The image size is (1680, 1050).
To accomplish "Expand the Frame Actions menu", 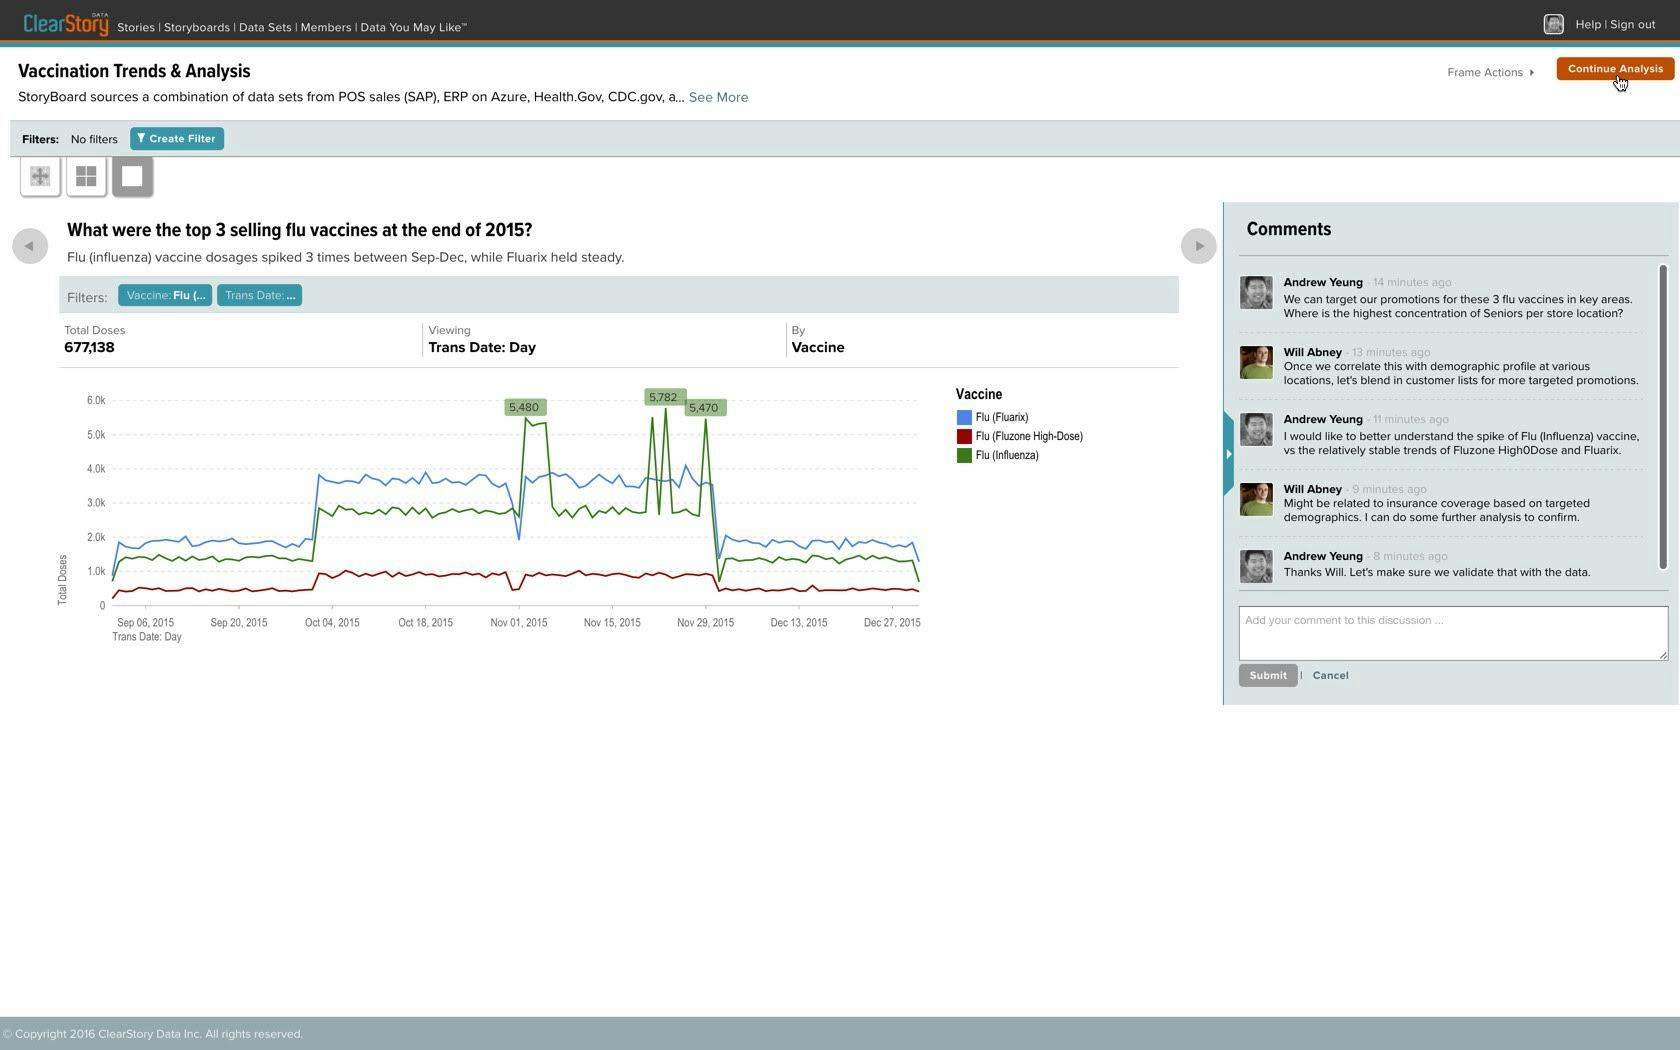I will click(x=1490, y=72).
